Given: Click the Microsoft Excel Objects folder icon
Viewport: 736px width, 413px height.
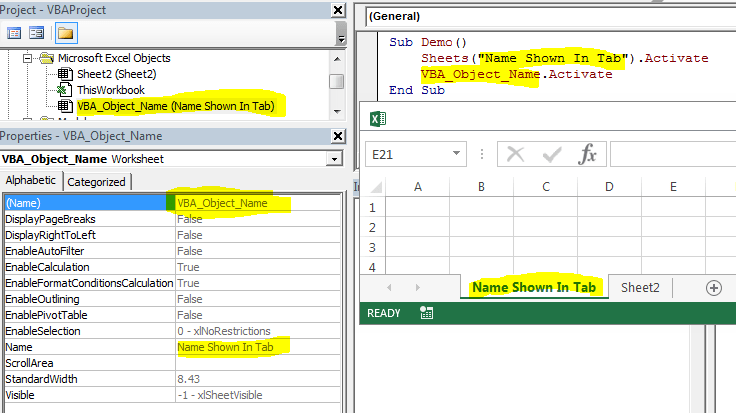Looking at the screenshot, I should [x=46, y=58].
